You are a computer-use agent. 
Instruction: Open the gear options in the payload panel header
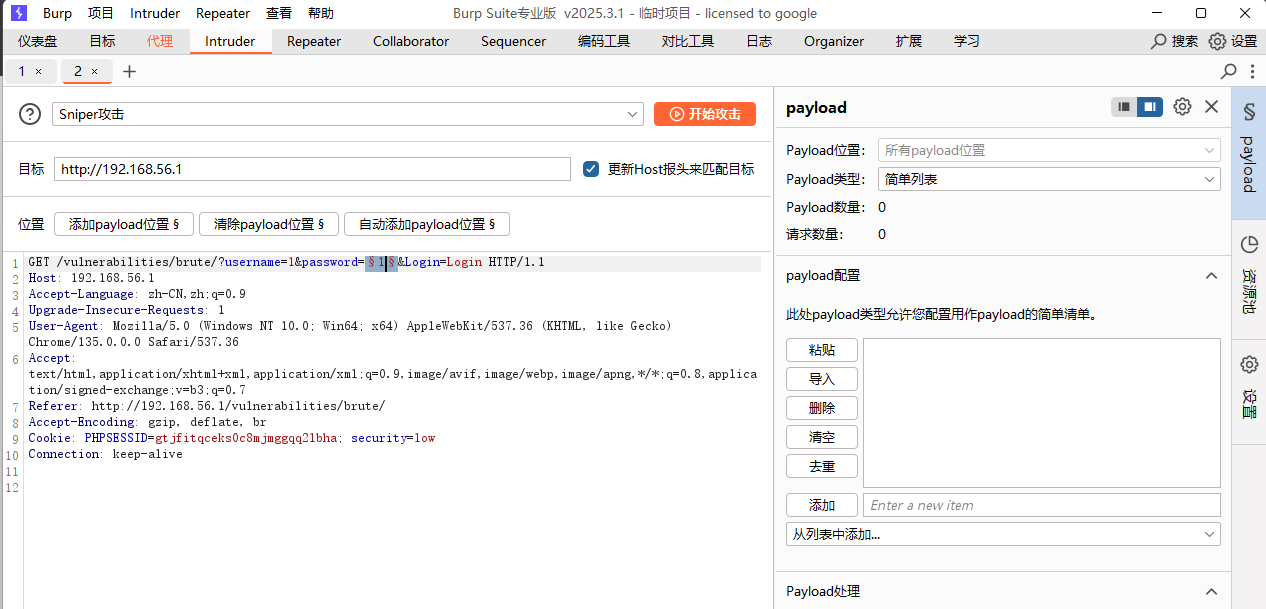coord(1182,107)
